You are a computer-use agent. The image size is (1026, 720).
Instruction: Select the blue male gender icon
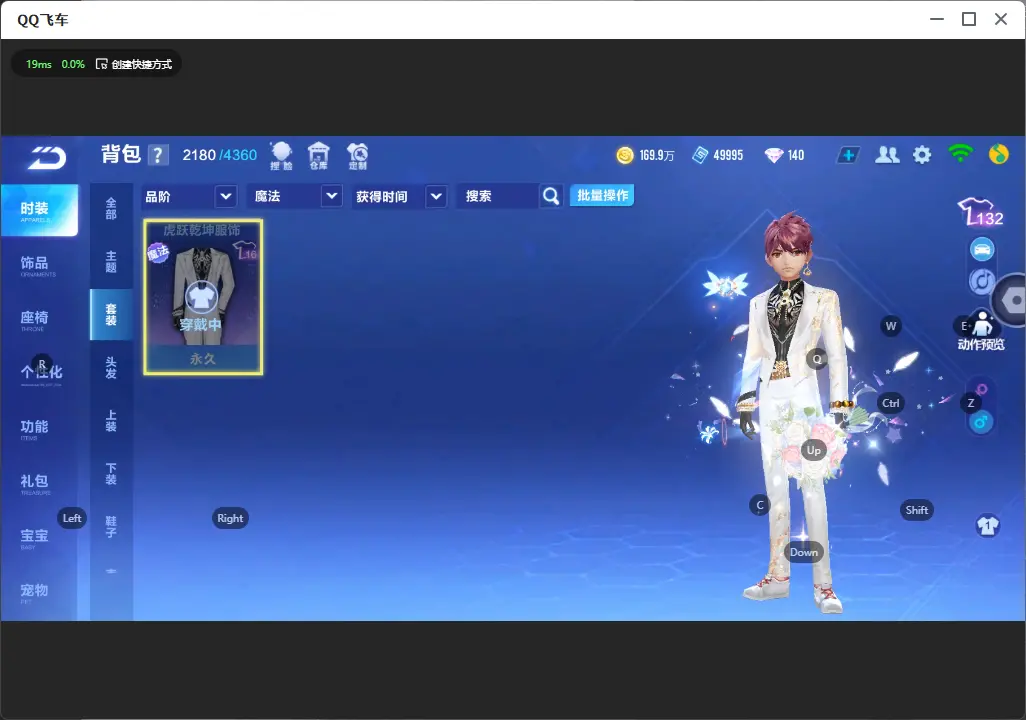point(981,422)
